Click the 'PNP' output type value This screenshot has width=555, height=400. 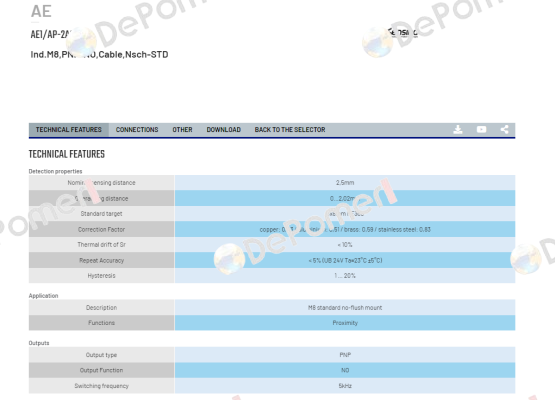click(345, 355)
